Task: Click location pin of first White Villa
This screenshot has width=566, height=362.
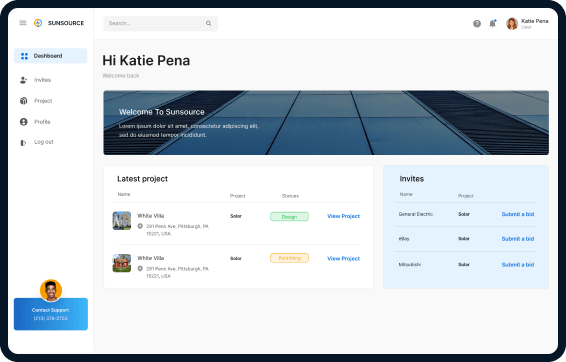Action: (x=140, y=226)
